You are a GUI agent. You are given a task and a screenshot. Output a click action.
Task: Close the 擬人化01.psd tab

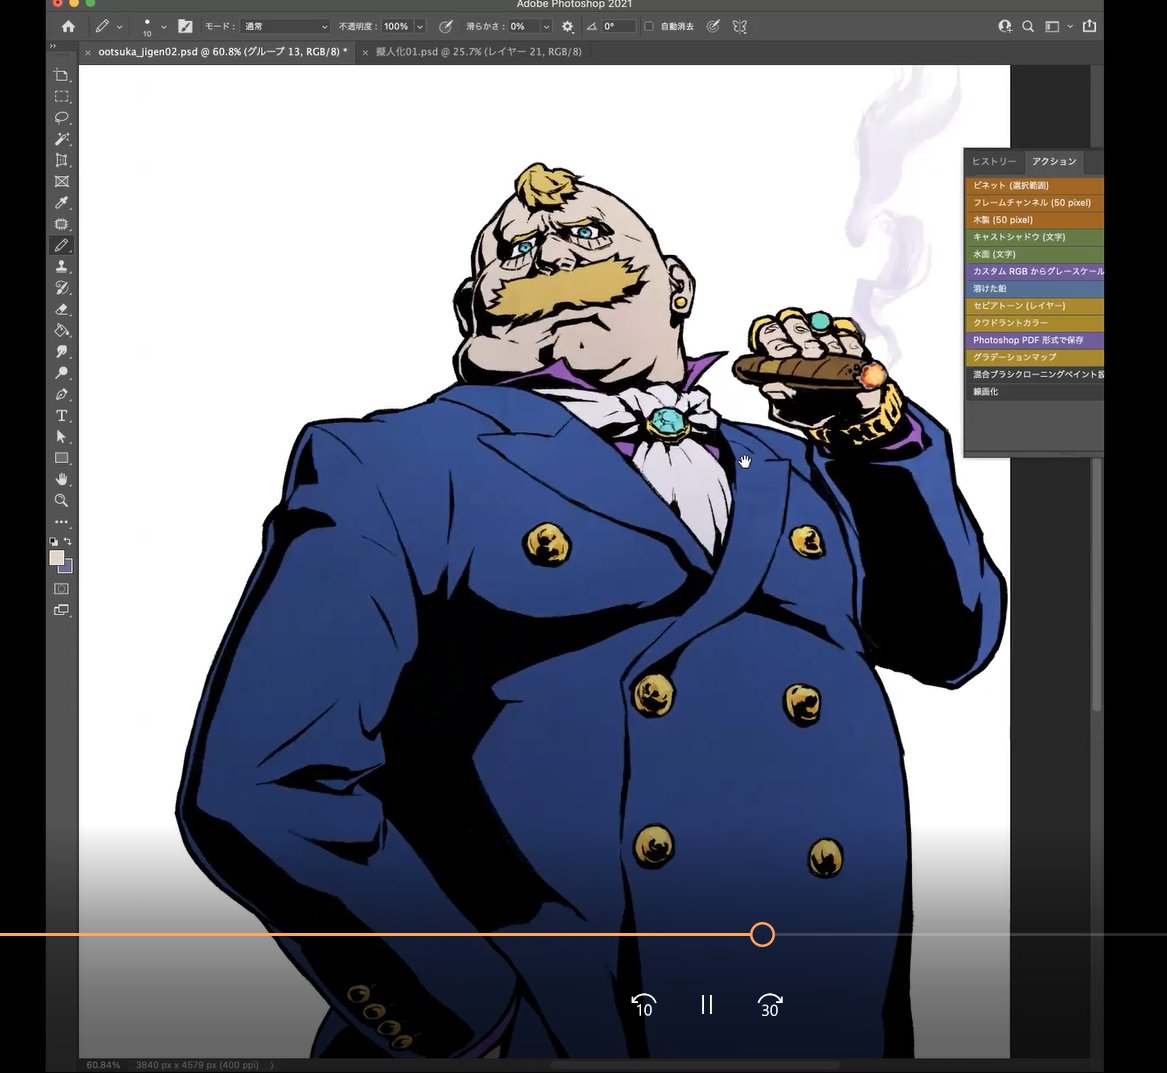(x=365, y=52)
